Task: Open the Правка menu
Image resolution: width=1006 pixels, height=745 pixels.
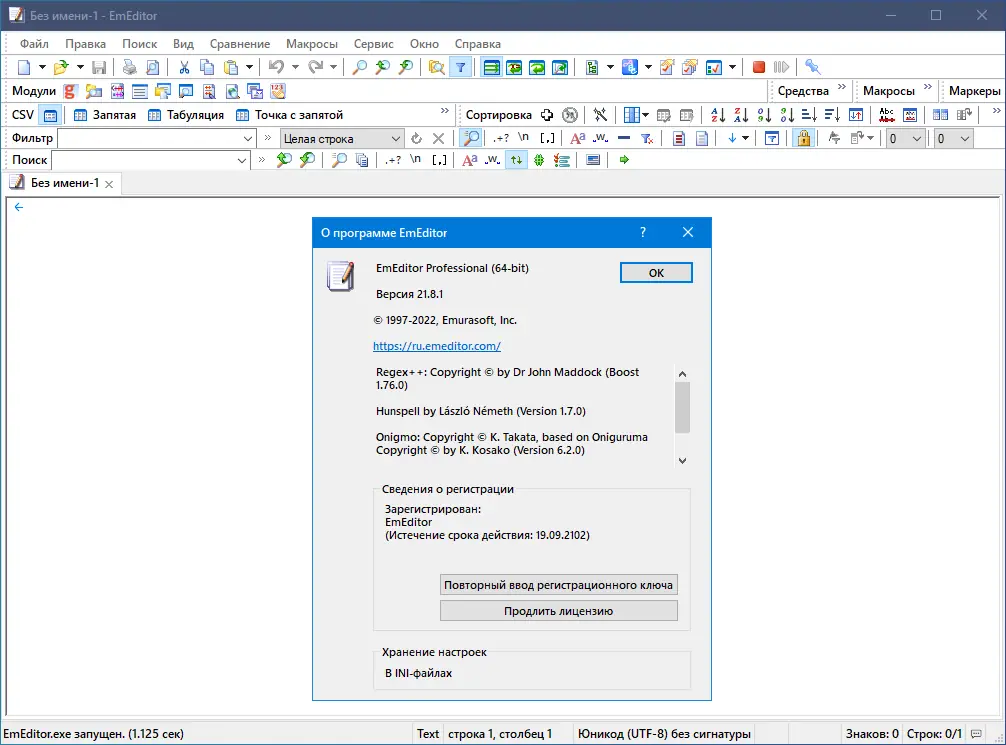Action: [x=85, y=44]
